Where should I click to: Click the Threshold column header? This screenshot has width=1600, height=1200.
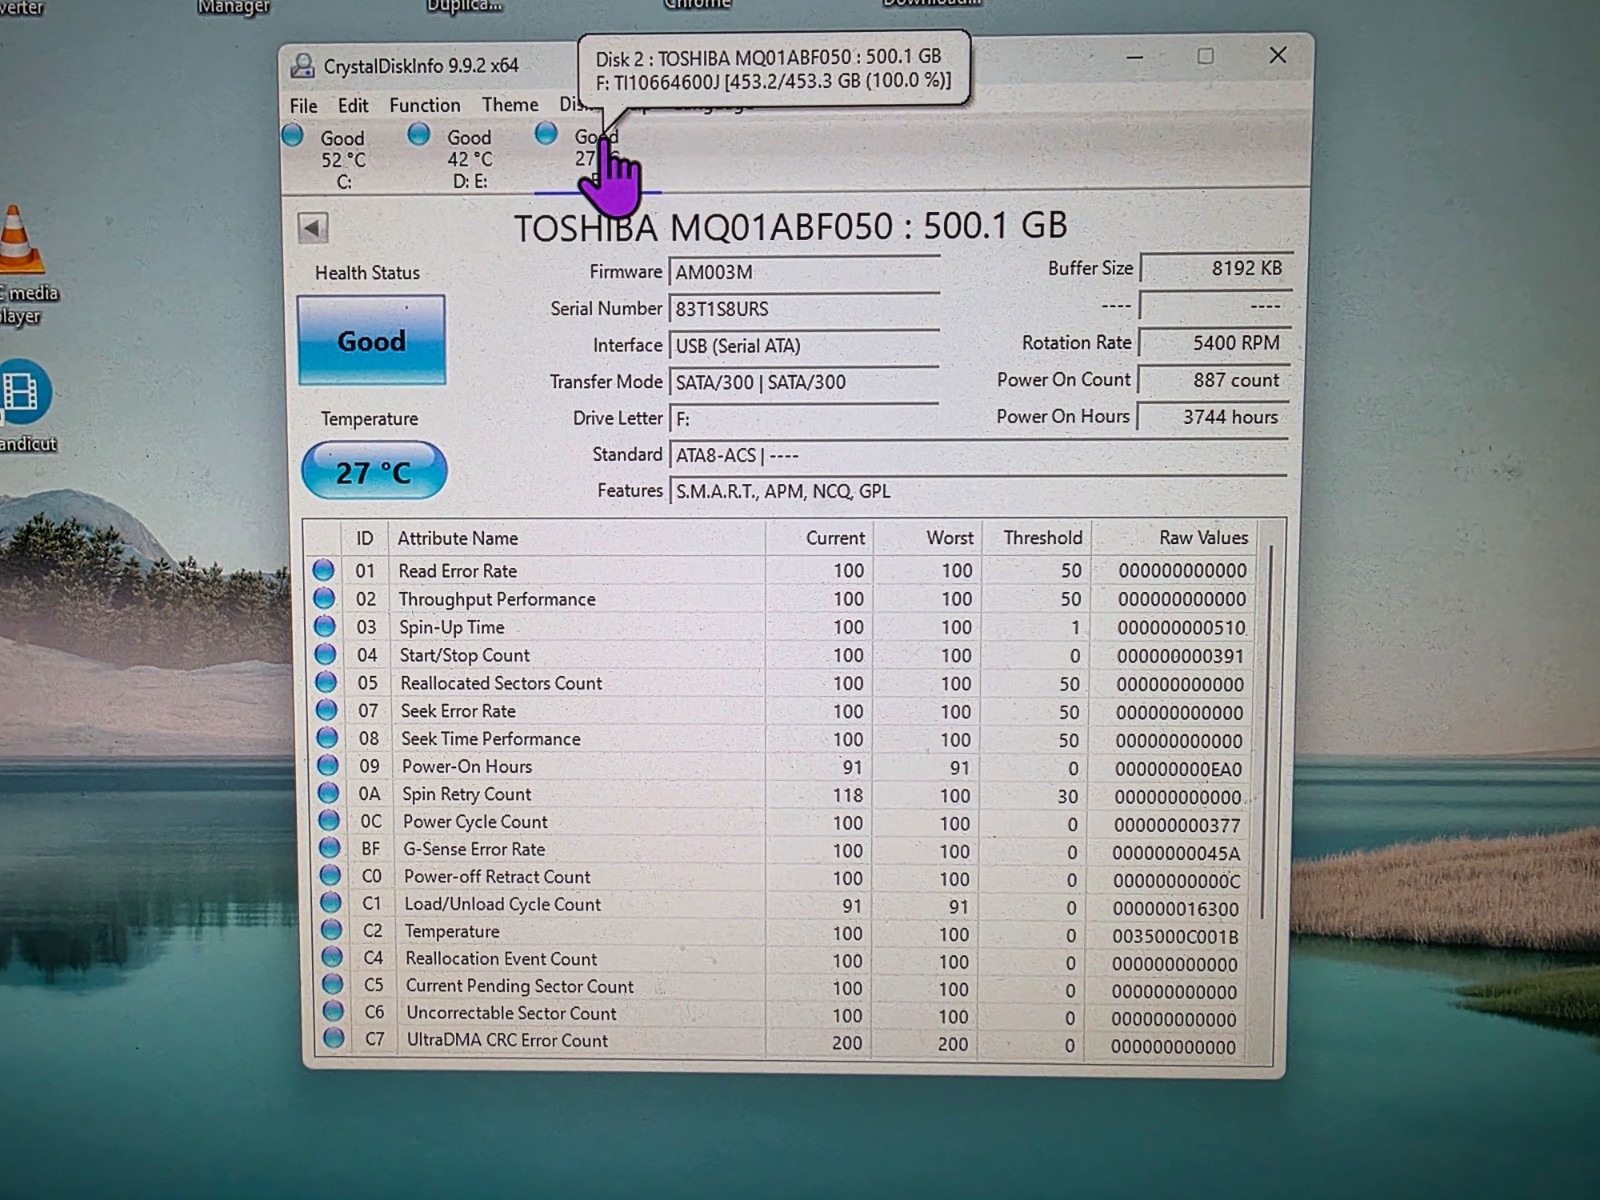(1037, 538)
